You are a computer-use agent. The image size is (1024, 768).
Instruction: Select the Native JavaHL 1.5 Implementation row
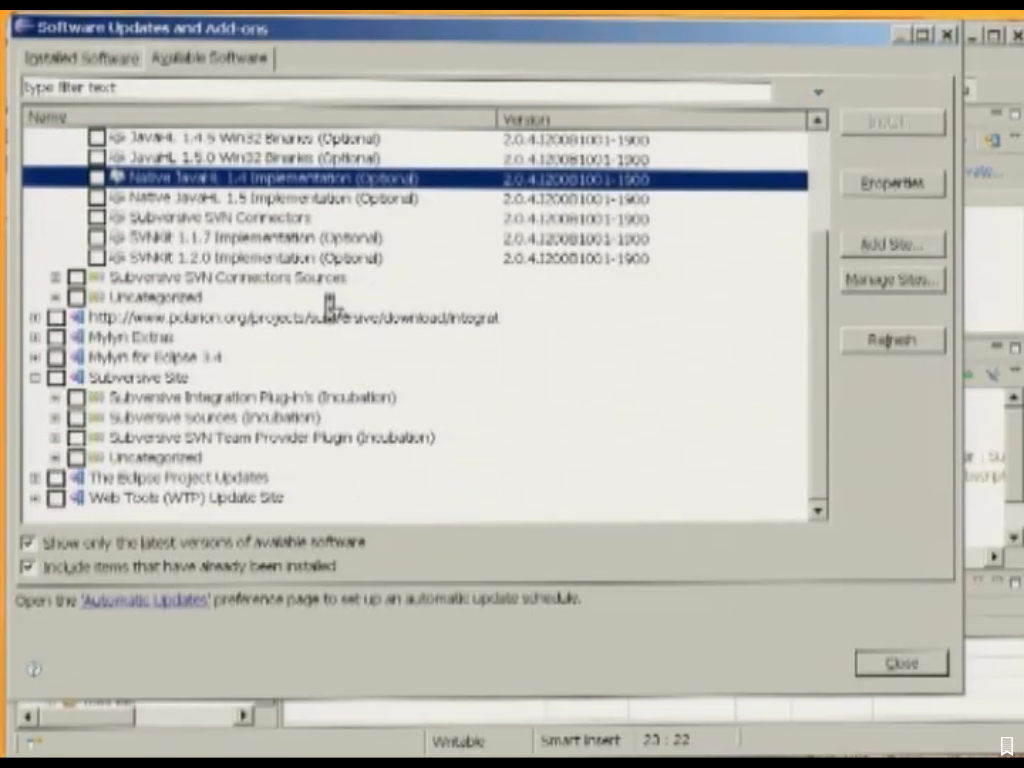point(415,198)
